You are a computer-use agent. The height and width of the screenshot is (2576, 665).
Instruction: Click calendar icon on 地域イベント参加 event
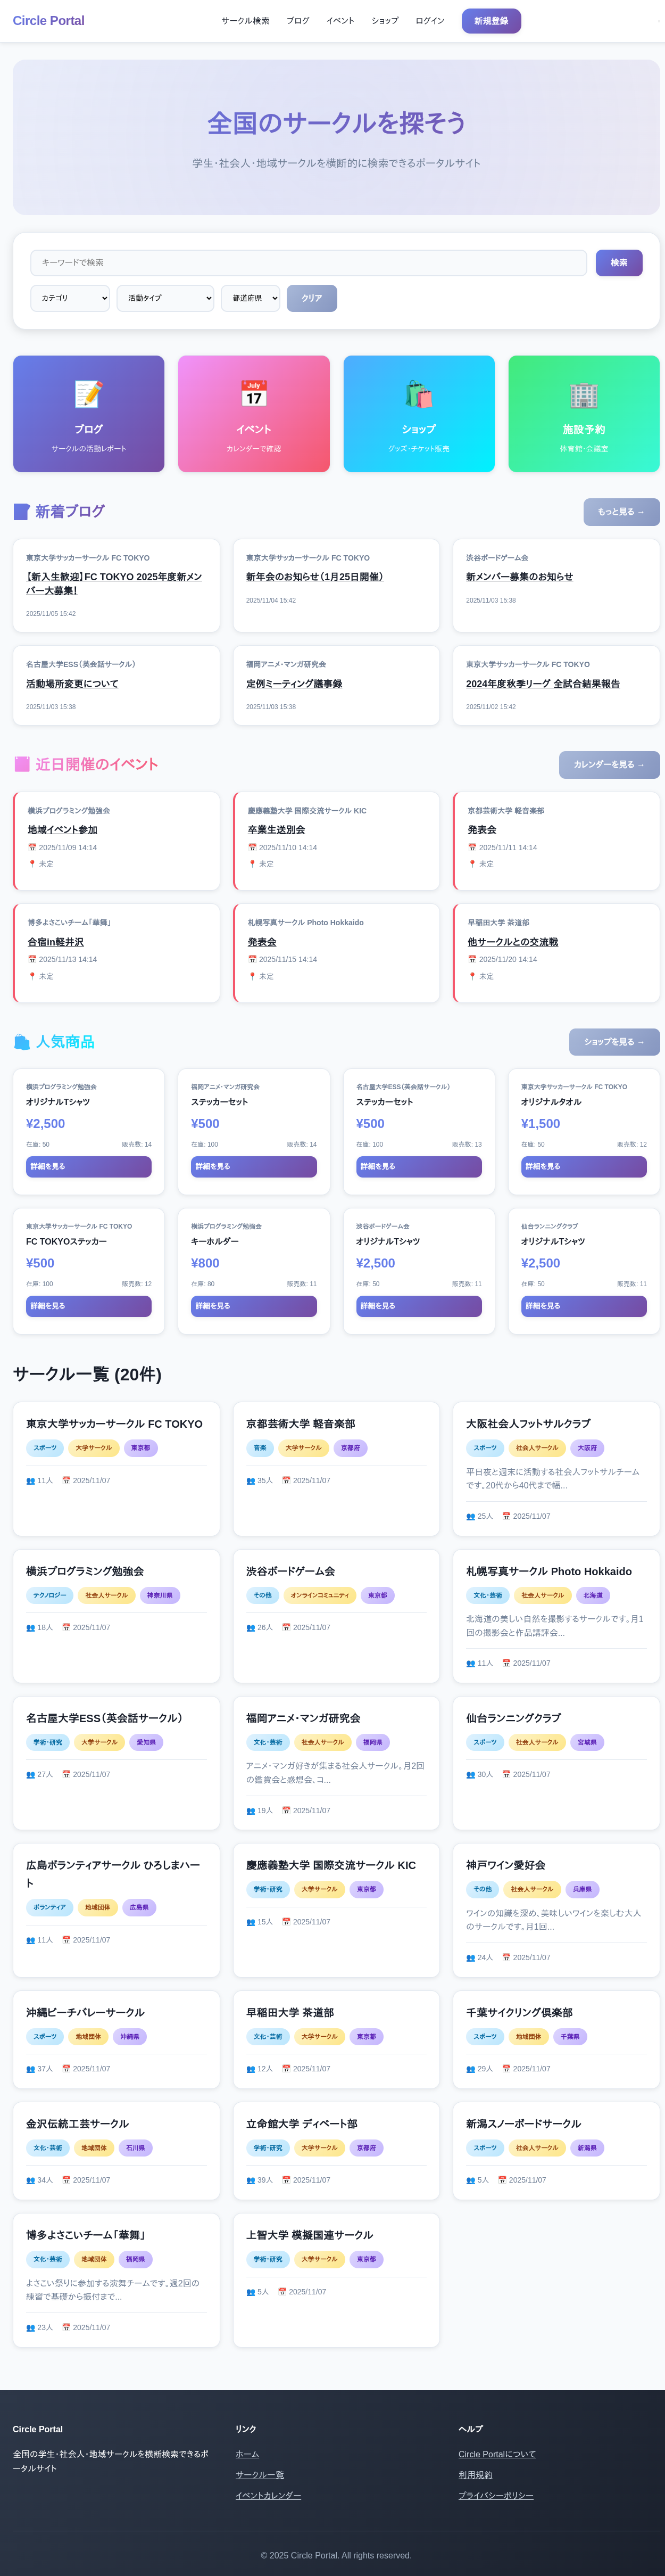pyautogui.click(x=32, y=847)
